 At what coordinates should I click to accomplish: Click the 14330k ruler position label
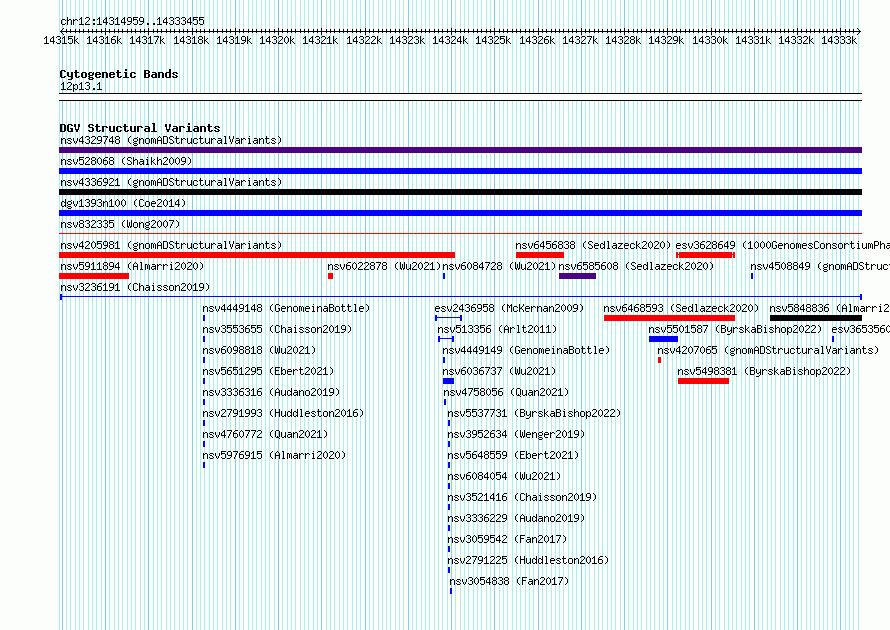(x=710, y=40)
